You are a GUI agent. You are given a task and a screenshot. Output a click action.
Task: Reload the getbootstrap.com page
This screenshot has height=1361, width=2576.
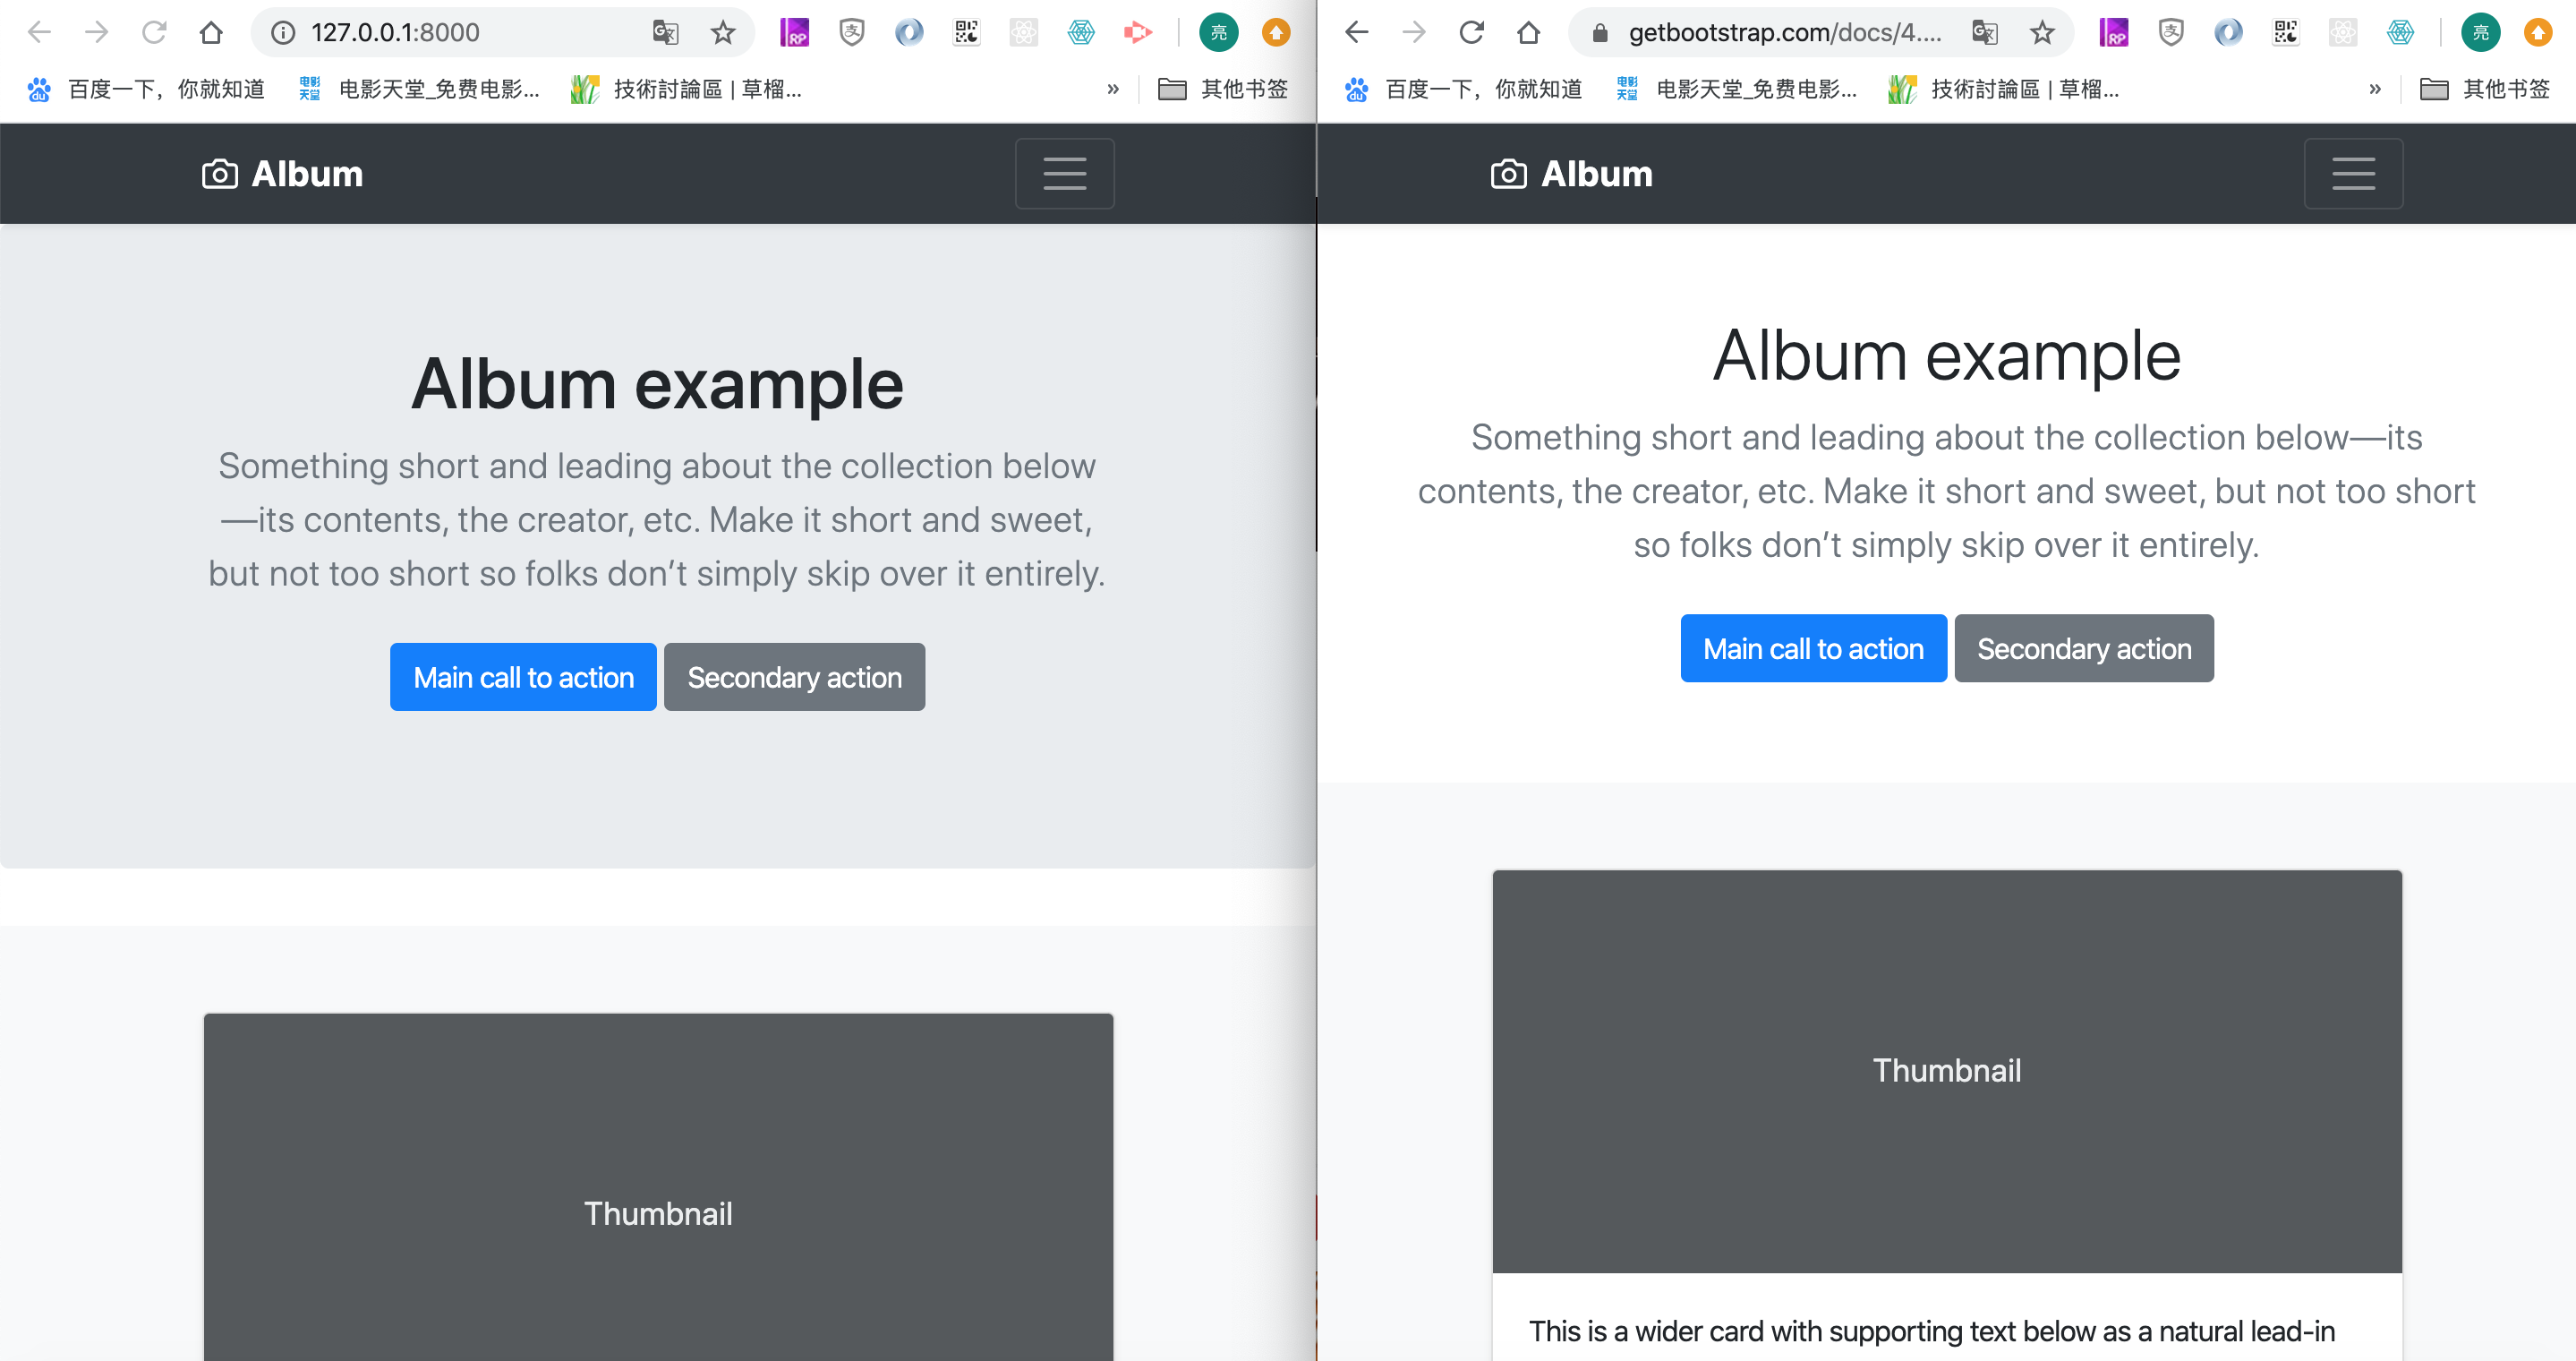1471,33
